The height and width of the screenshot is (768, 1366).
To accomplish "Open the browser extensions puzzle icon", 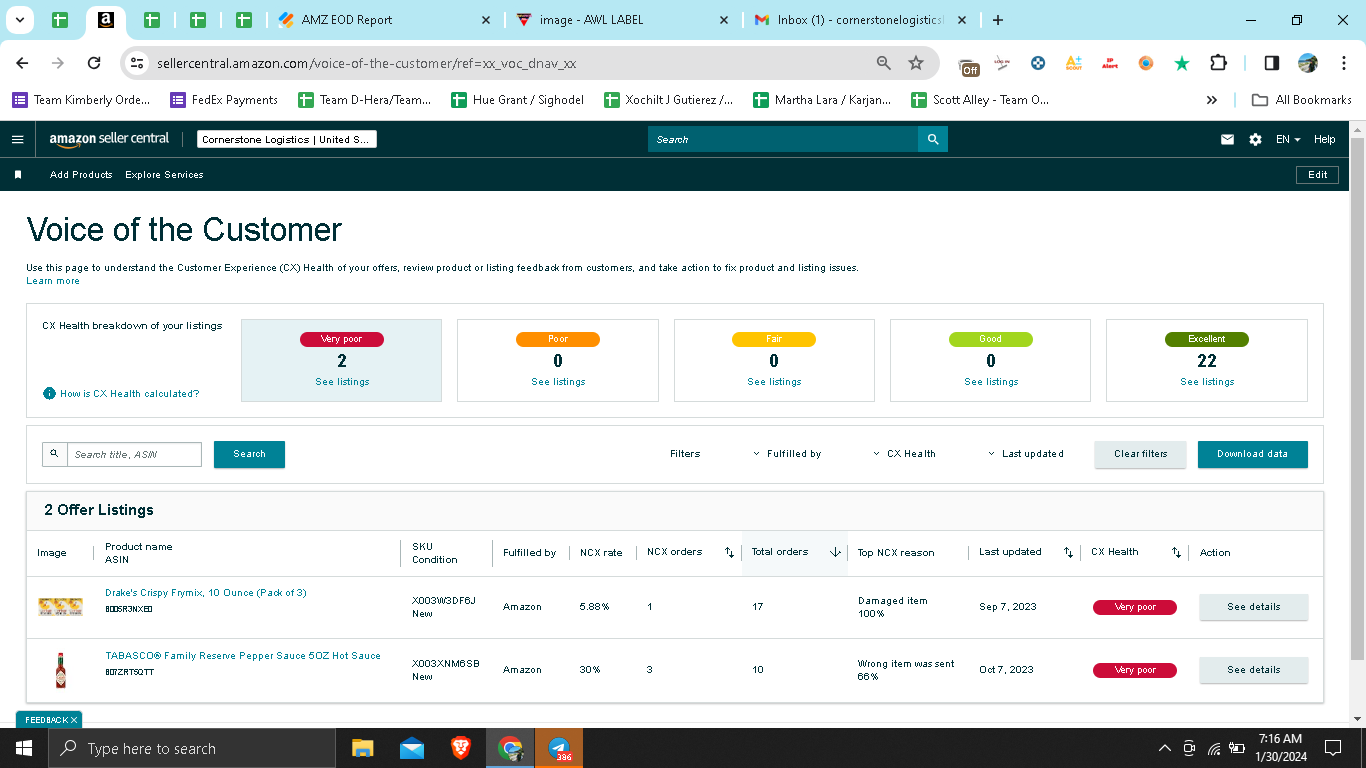I will [x=1218, y=63].
